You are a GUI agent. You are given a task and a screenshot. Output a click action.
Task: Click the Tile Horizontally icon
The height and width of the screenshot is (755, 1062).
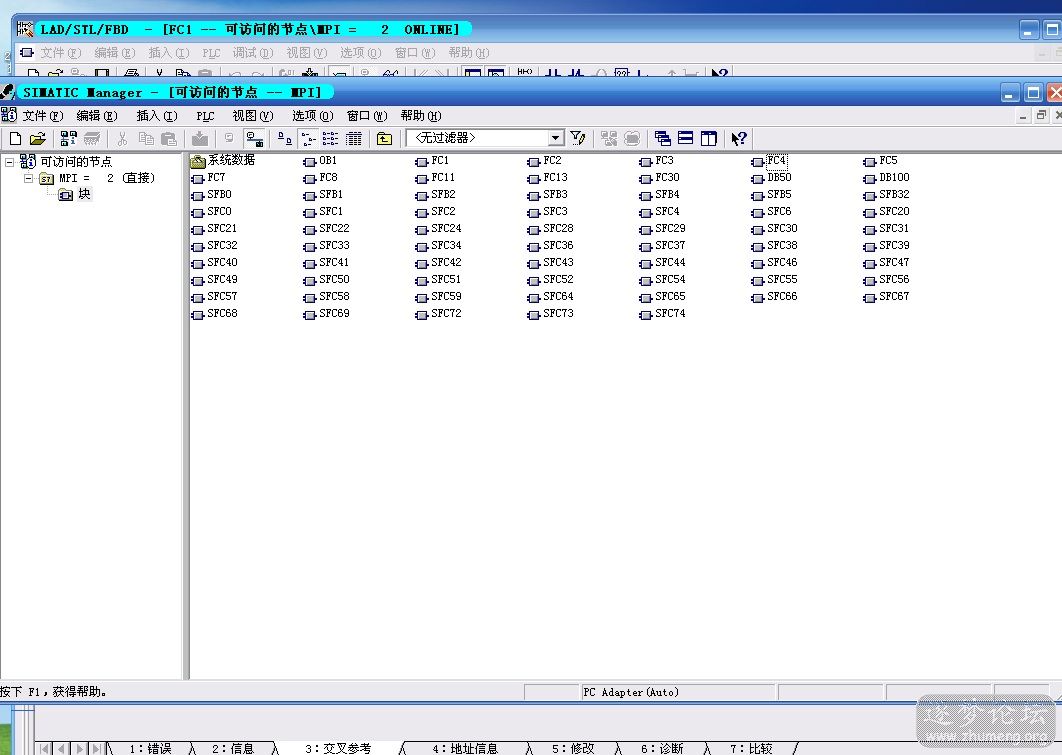pos(685,139)
